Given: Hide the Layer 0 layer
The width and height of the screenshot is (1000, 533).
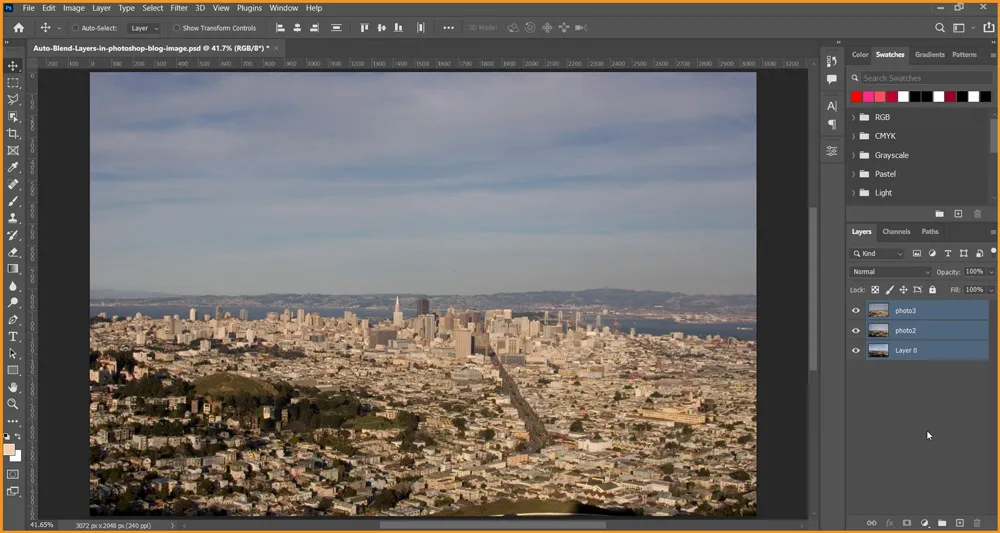Looking at the screenshot, I should [856, 350].
